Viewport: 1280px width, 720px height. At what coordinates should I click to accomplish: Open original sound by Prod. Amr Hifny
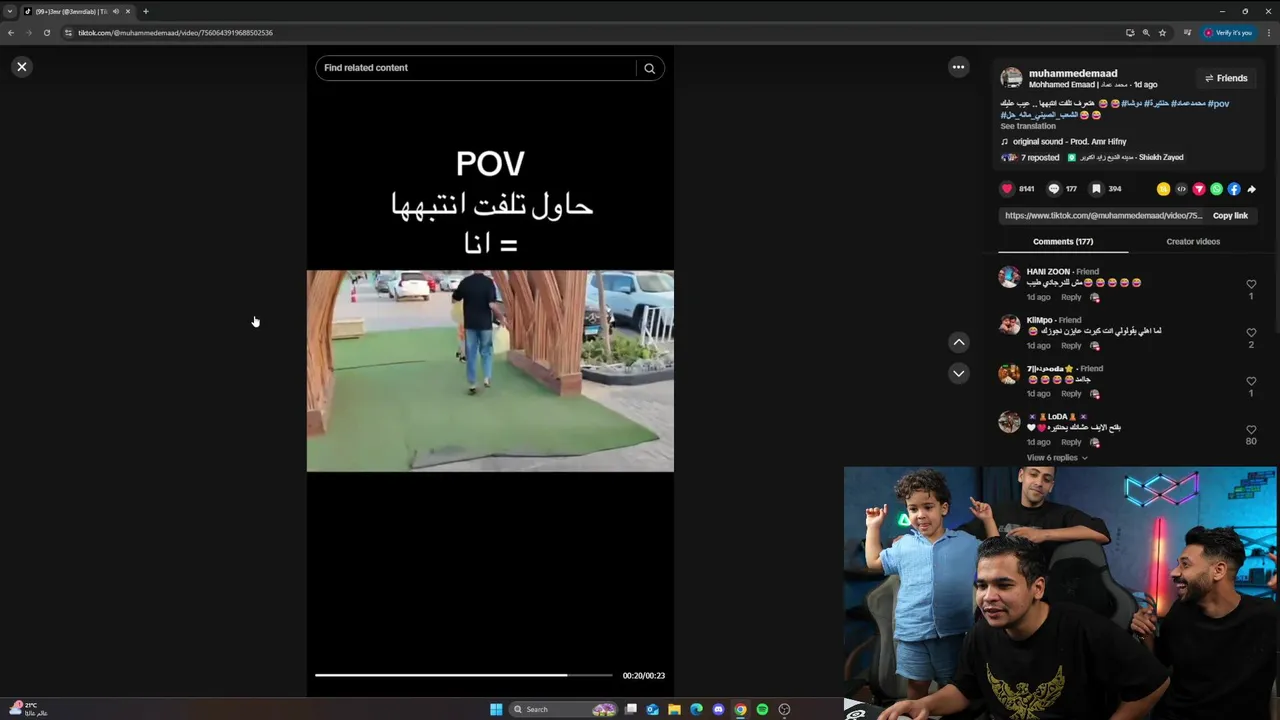[x=1069, y=141]
